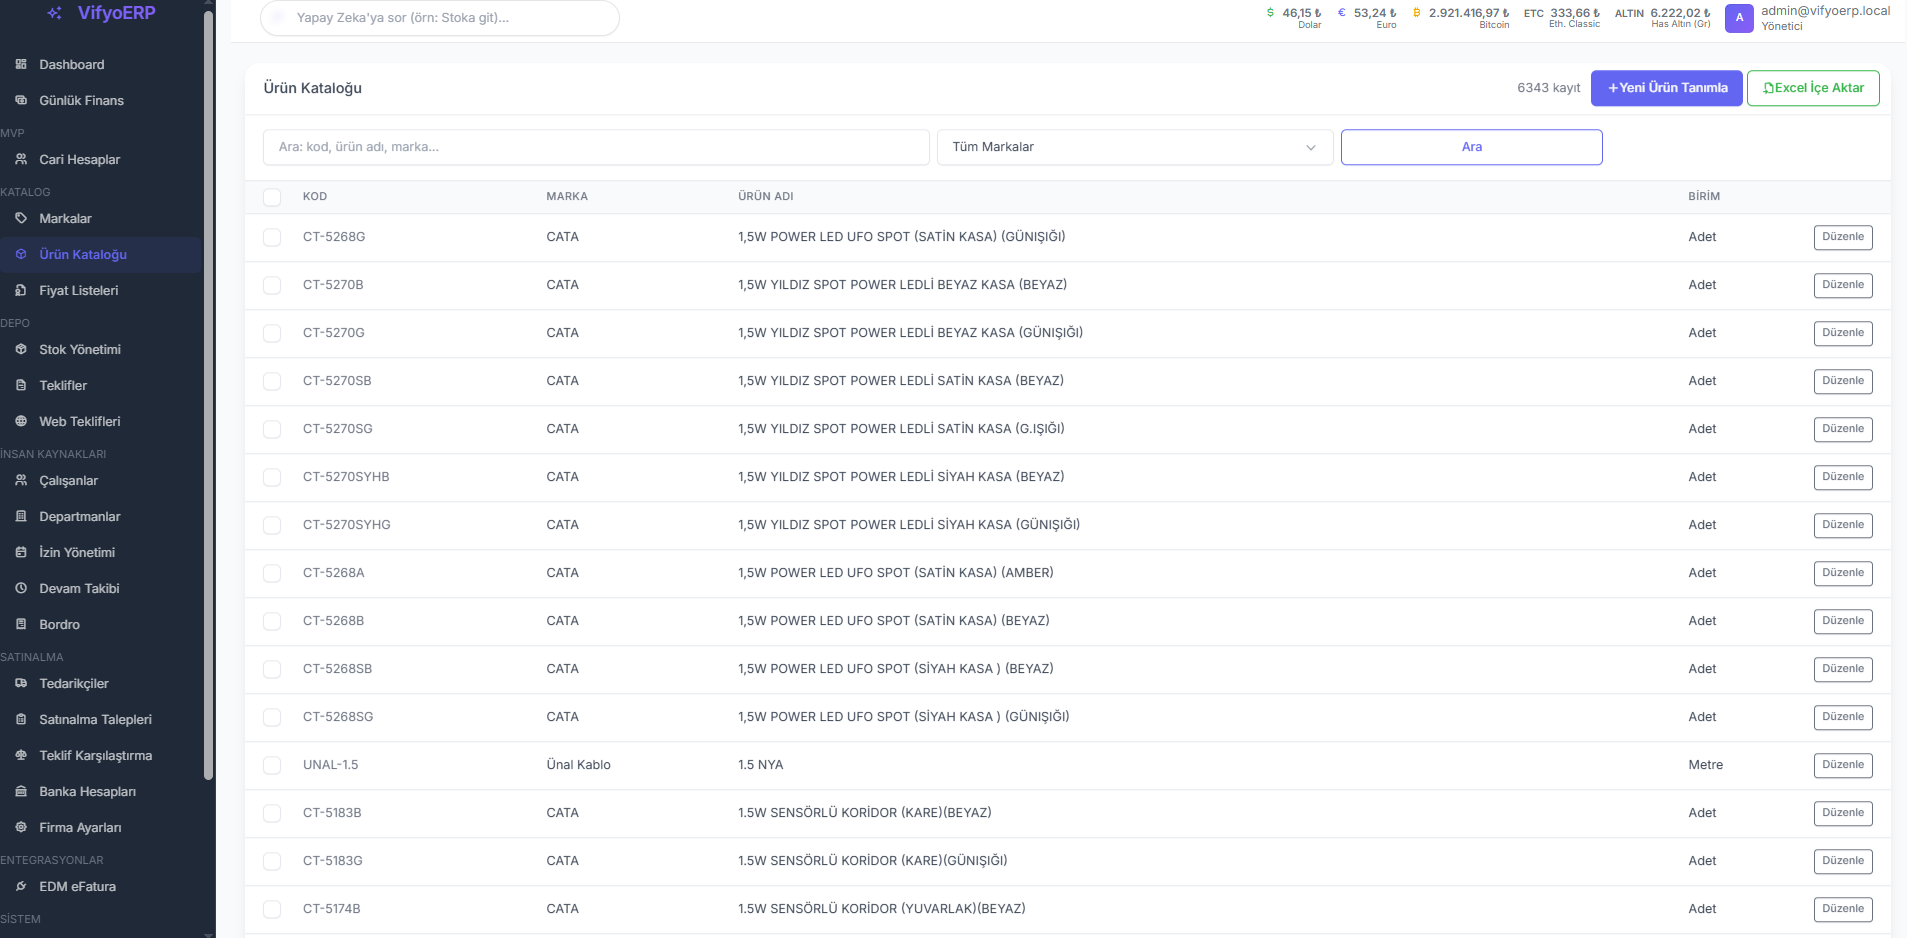1907x938 pixels.
Task: Check the CT-5270B row checkbox
Action: 272,285
